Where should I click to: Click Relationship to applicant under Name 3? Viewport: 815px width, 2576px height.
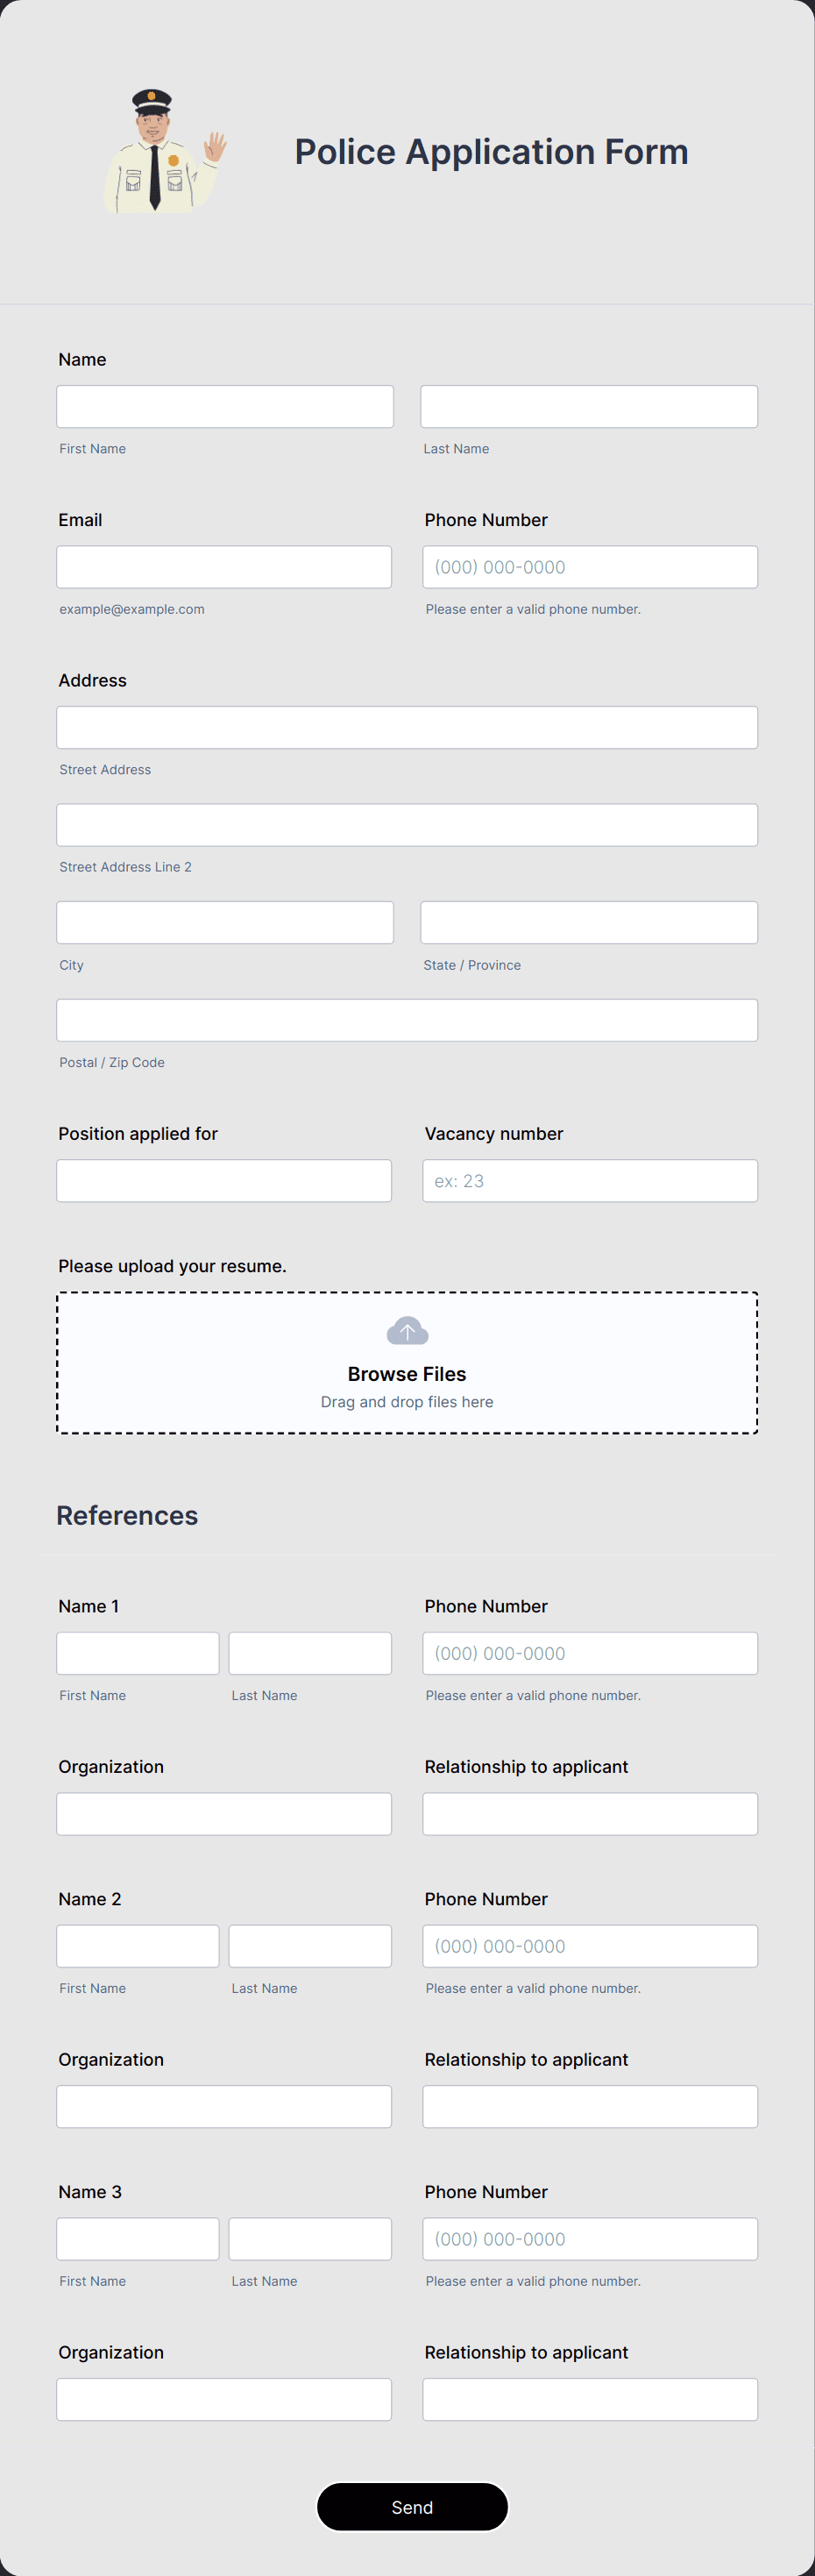coord(590,2399)
